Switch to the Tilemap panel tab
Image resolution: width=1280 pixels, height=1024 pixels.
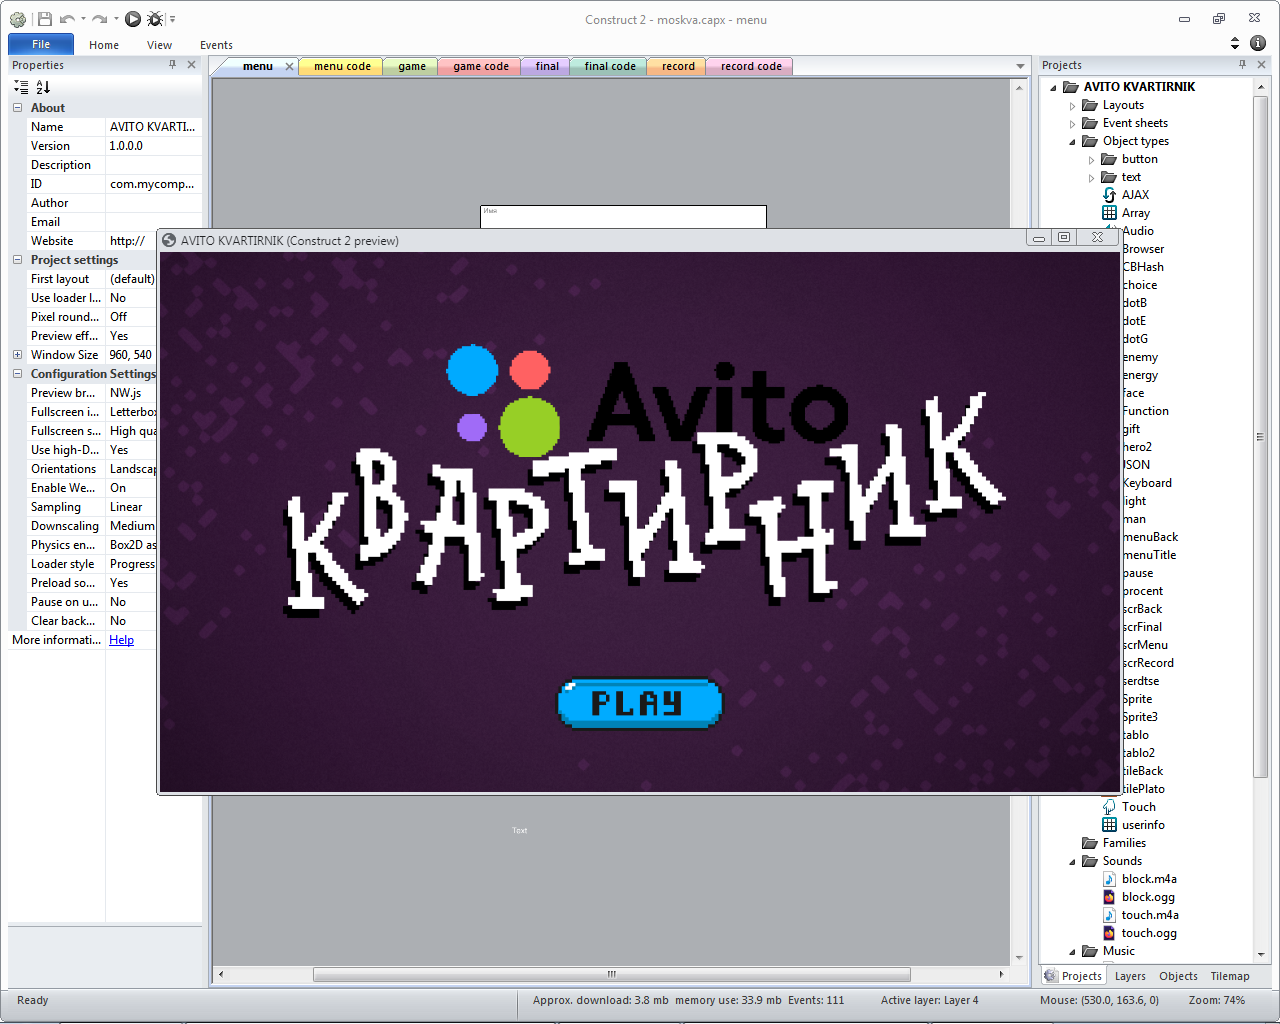pyautogui.click(x=1230, y=976)
